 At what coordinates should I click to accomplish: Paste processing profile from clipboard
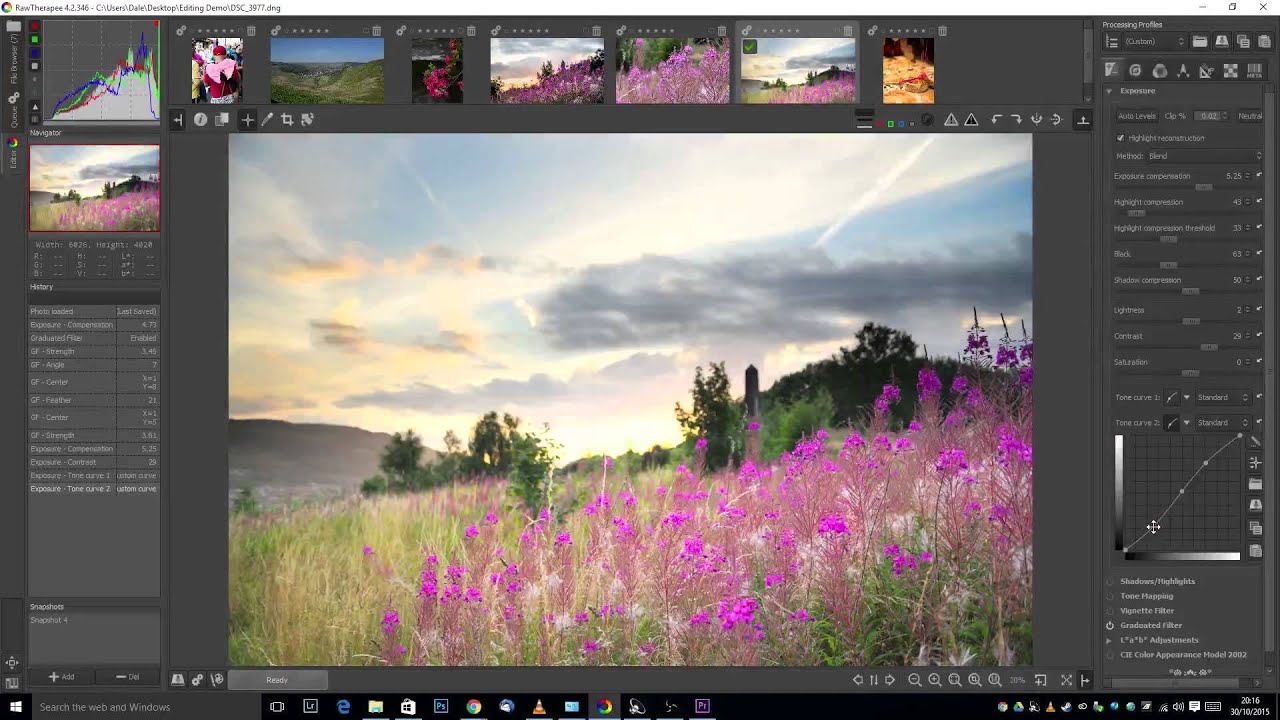(1265, 41)
